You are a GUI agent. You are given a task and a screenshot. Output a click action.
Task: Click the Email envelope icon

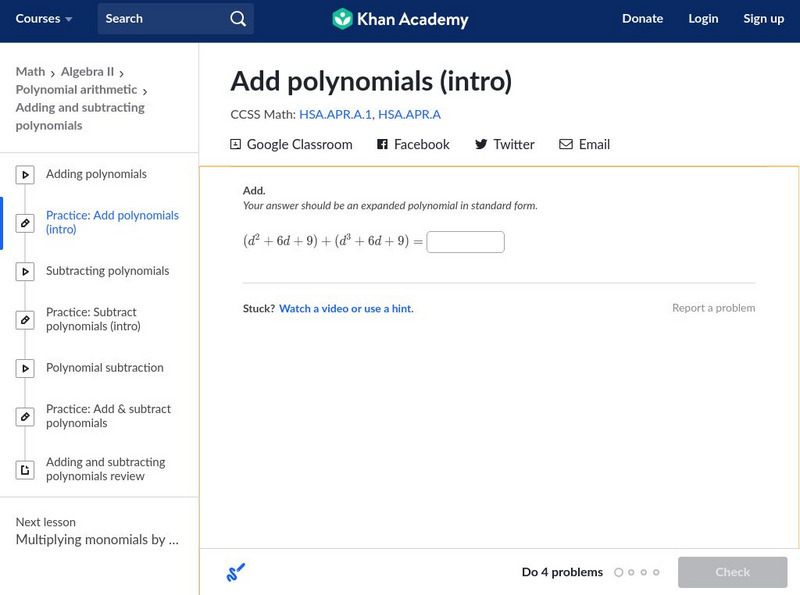point(566,144)
